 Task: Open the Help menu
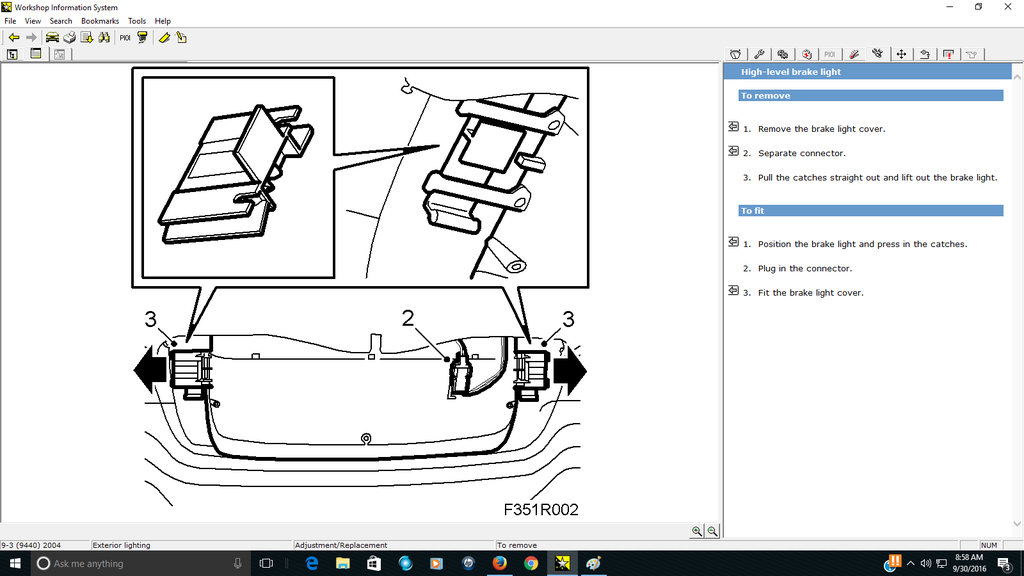(162, 20)
